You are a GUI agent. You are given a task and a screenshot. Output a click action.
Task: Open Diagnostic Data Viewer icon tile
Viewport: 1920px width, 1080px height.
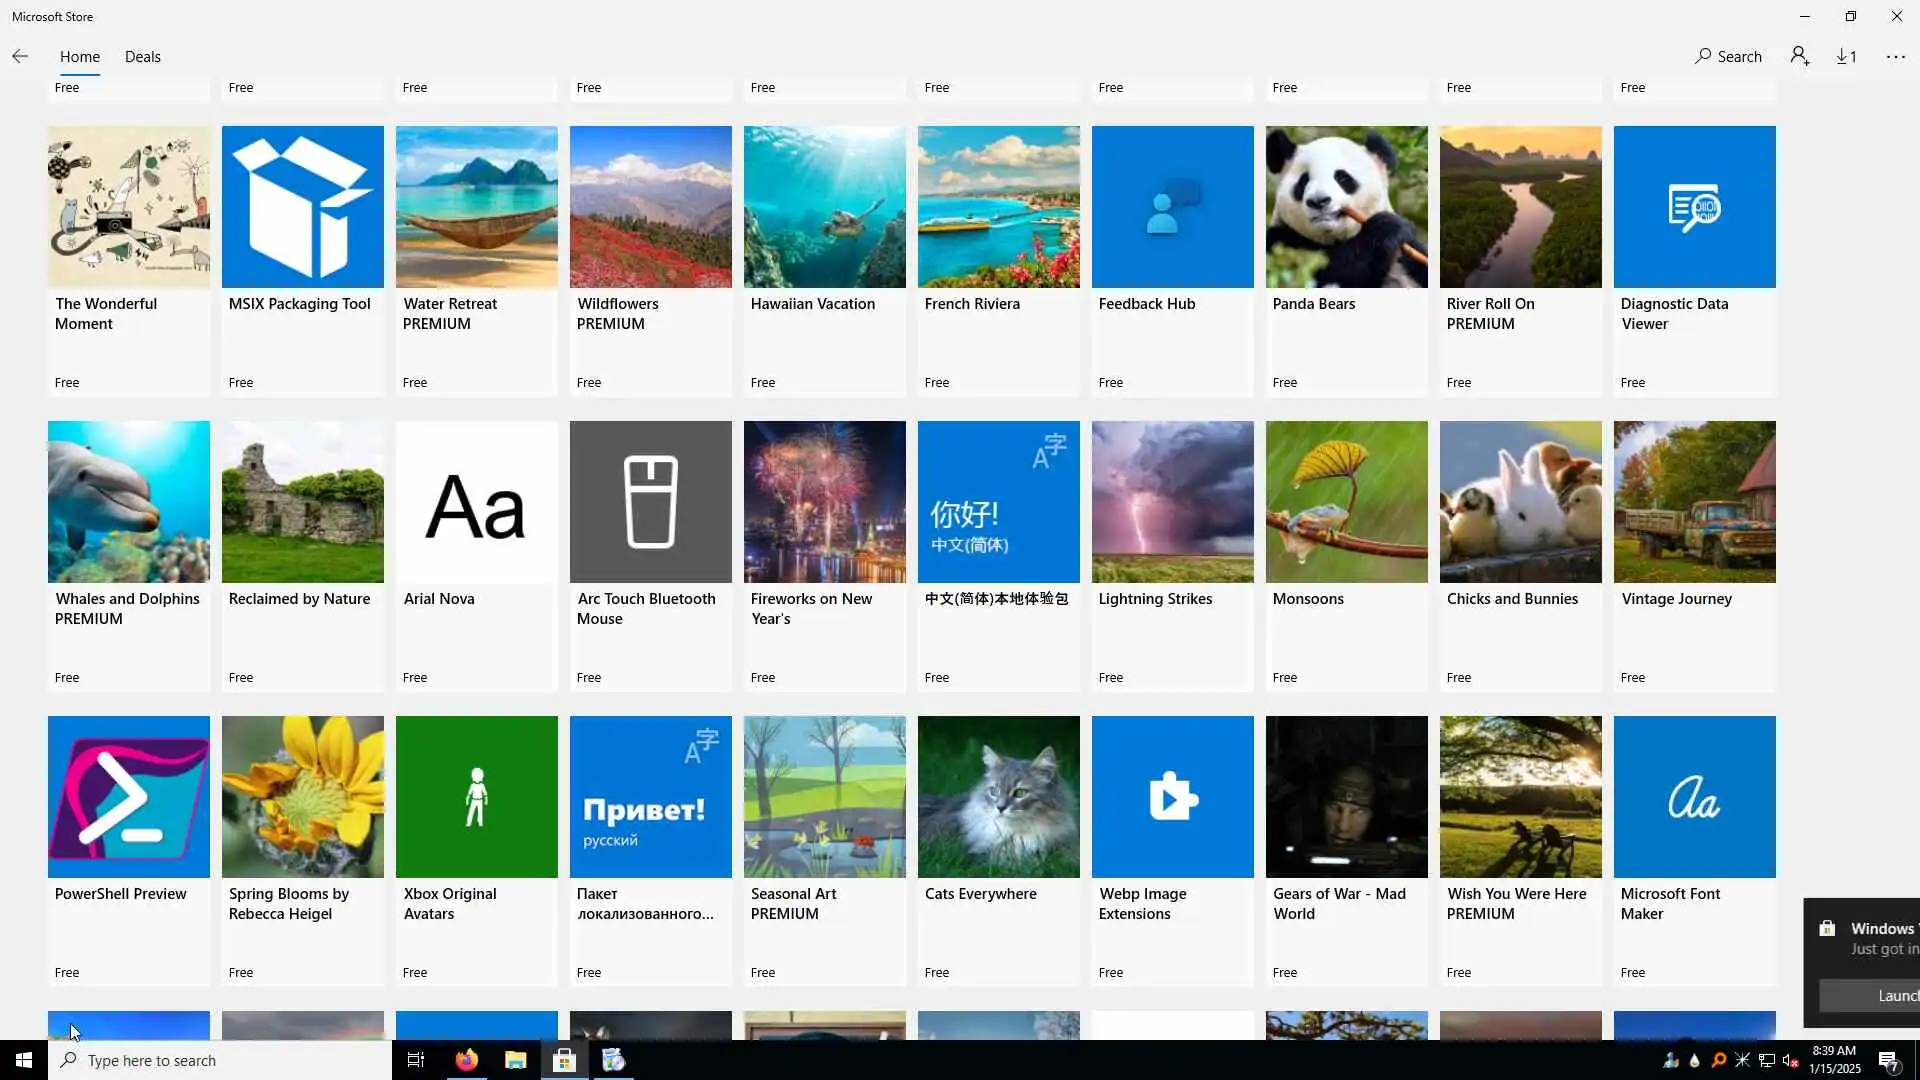point(1694,207)
